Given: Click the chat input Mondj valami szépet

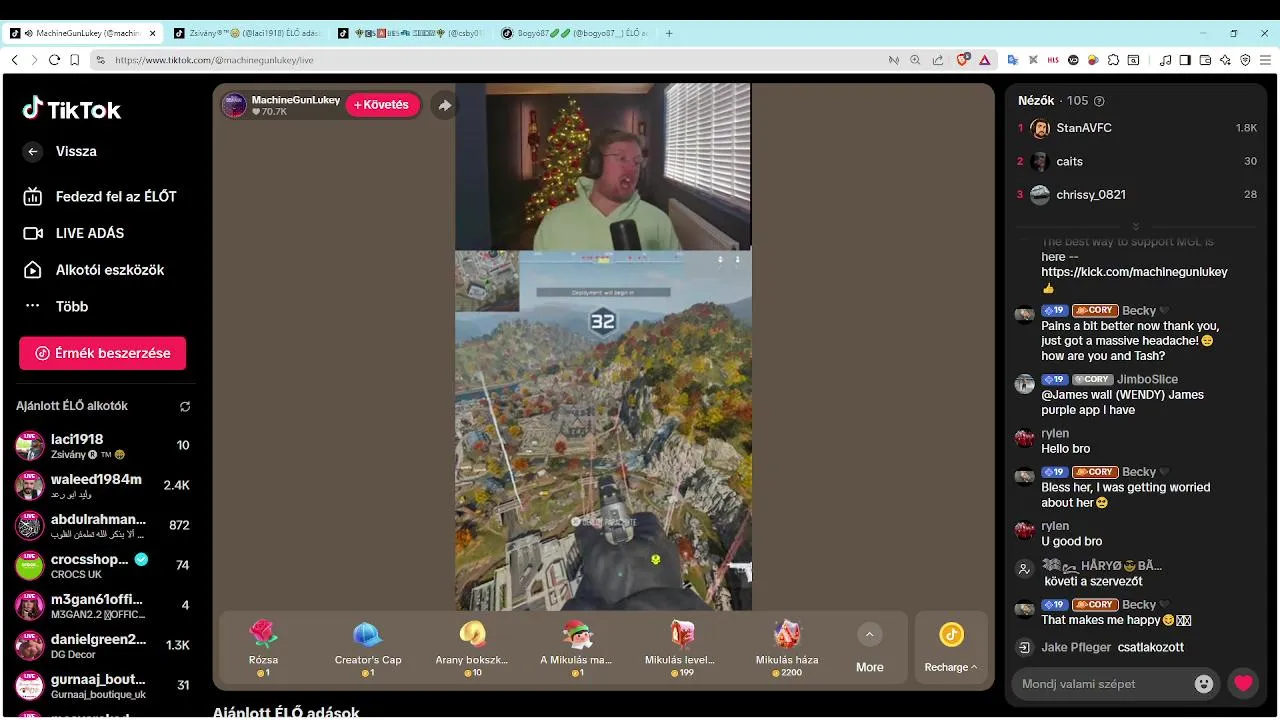Looking at the screenshot, I should (1100, 684).
